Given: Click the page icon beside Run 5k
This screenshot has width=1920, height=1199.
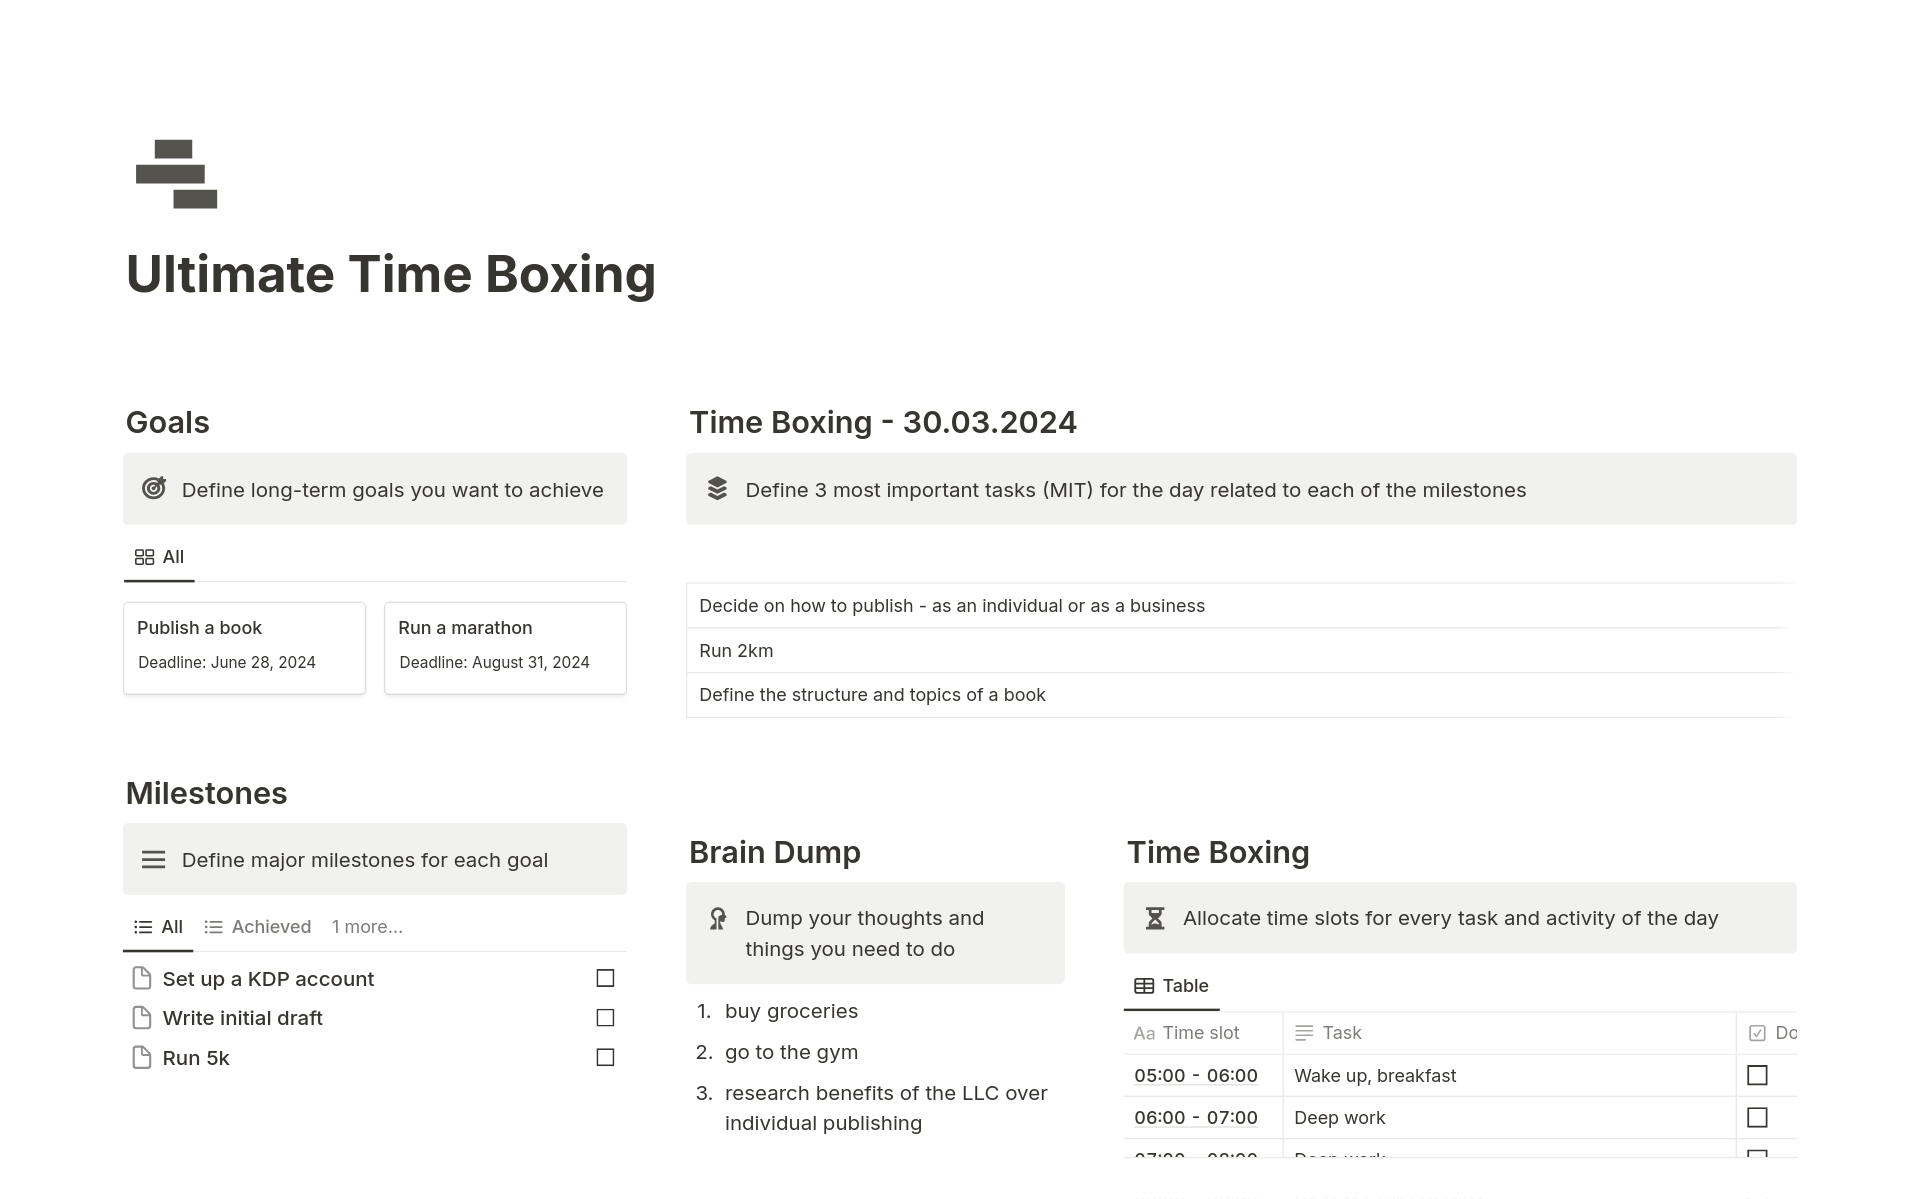Looking at the screenshot, I should coord(142,1057).
